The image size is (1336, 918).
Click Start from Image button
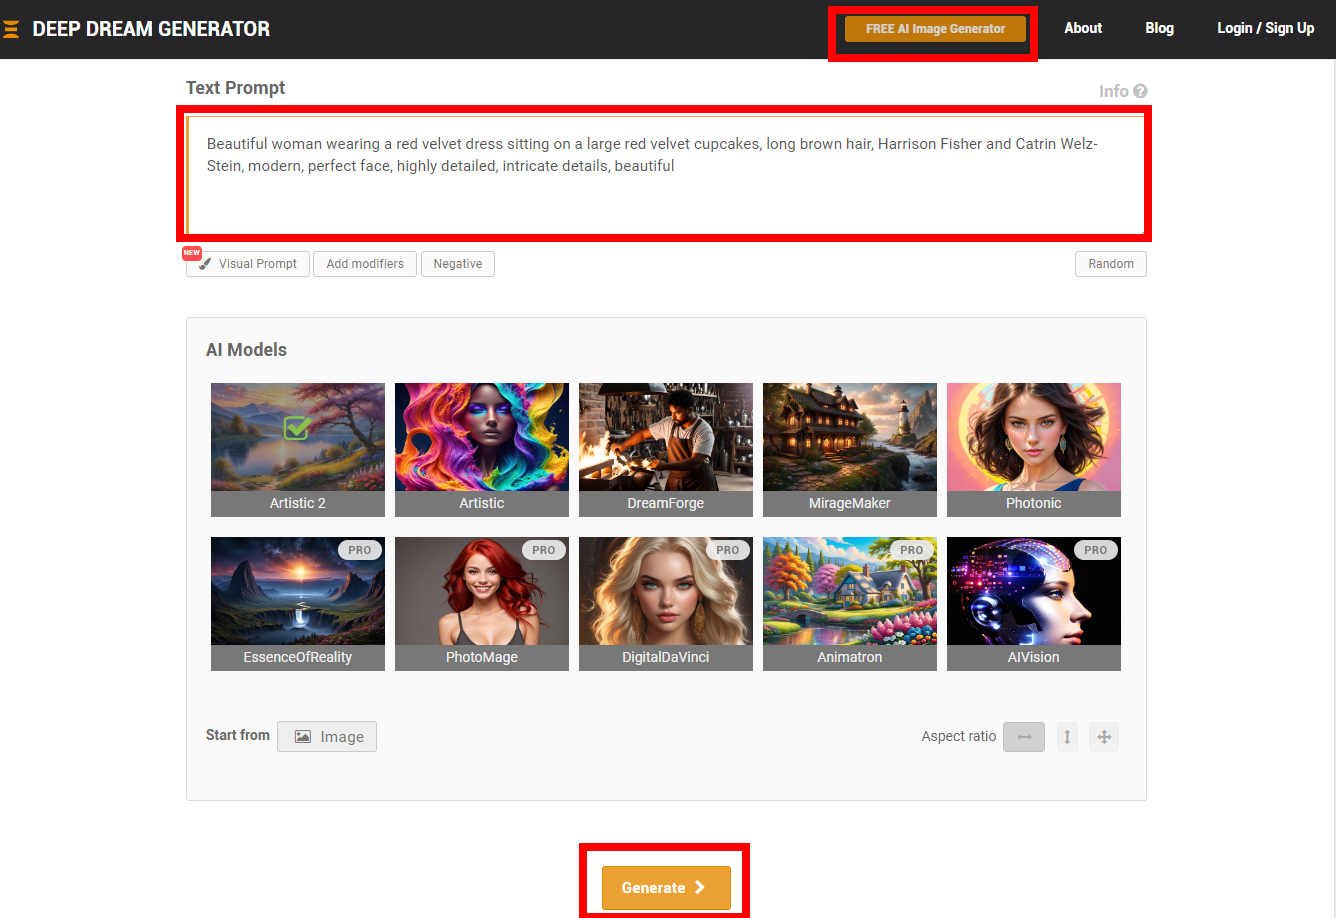327,737
